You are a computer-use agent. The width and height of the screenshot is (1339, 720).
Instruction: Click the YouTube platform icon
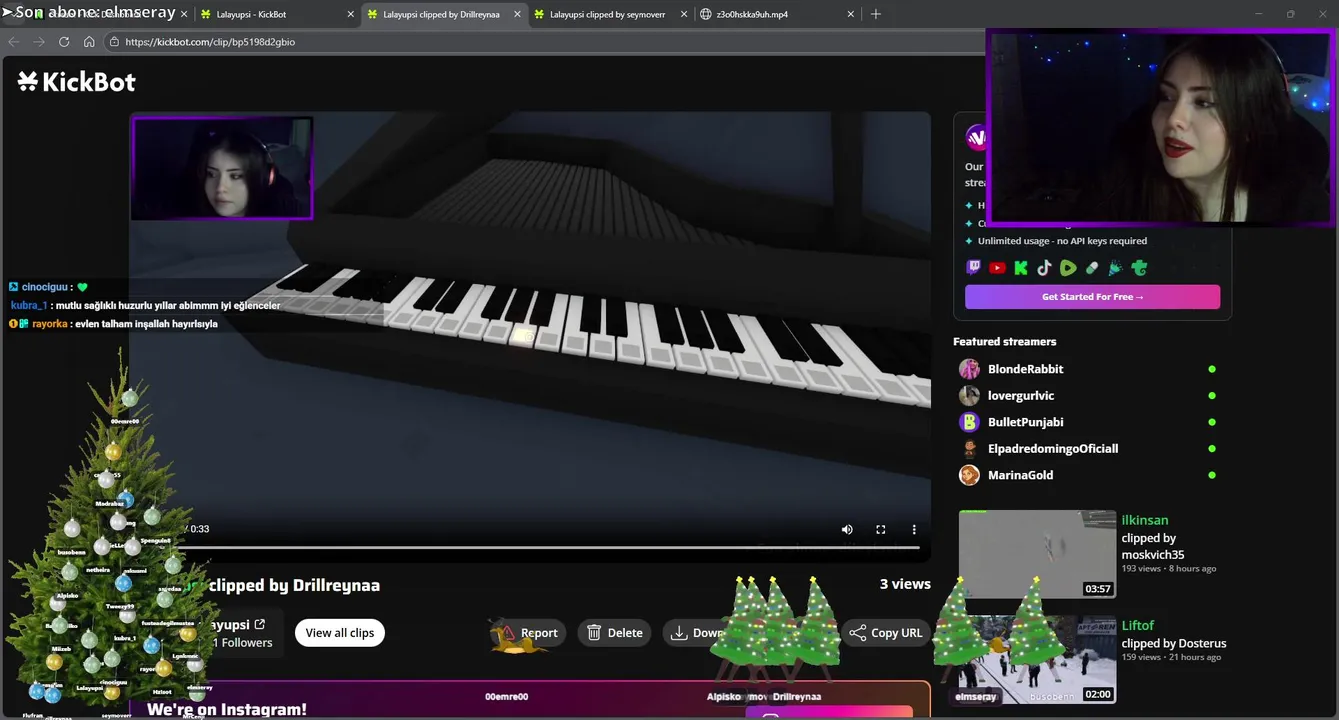[997, 268]
